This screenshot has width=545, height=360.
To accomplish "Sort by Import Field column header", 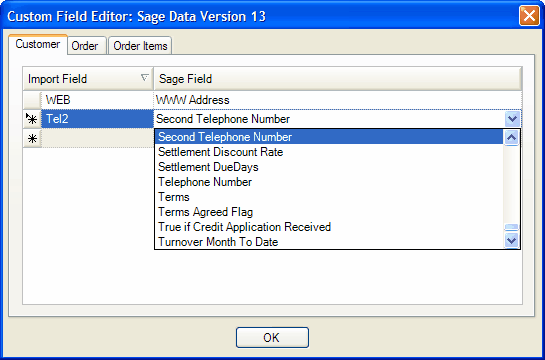I will point(88,79).
